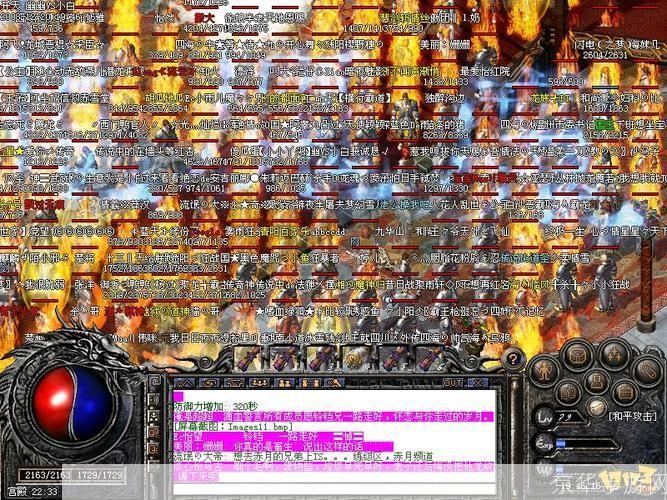Click the OUT logout button
Image resolution: width=667 pixels, height=500 pixels.
pyautogui.click(x=453, y=383)
